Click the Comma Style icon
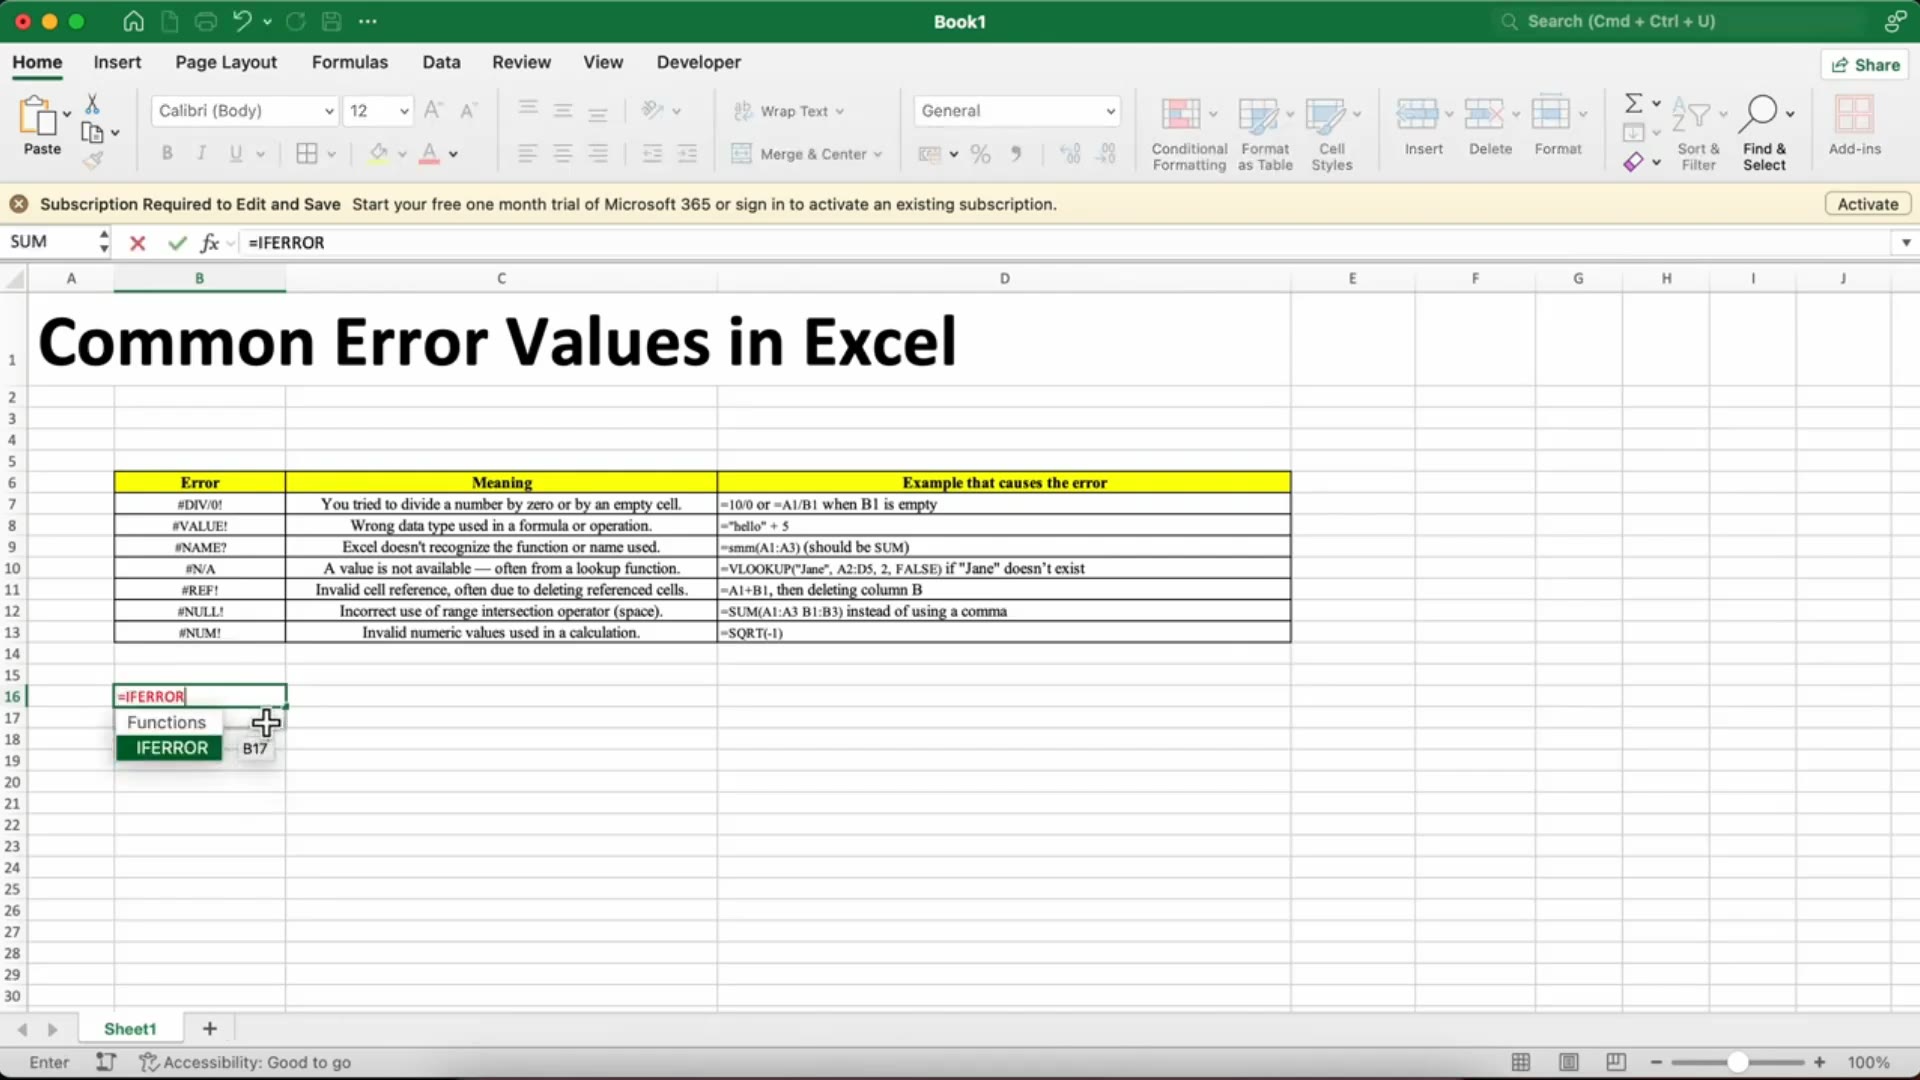Image resolution: width=1920 pixels, height=1080 pixels. [x=1016, y=154]
